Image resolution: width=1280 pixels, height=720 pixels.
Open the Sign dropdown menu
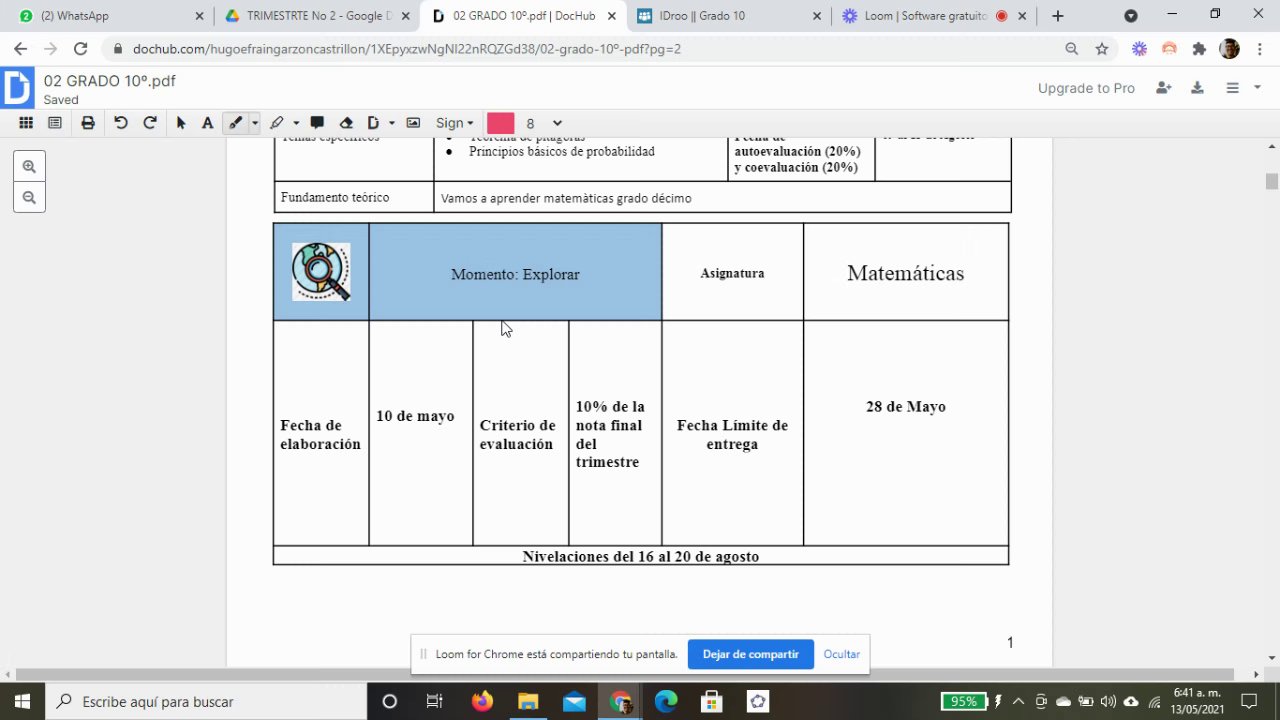pos(454,123)
